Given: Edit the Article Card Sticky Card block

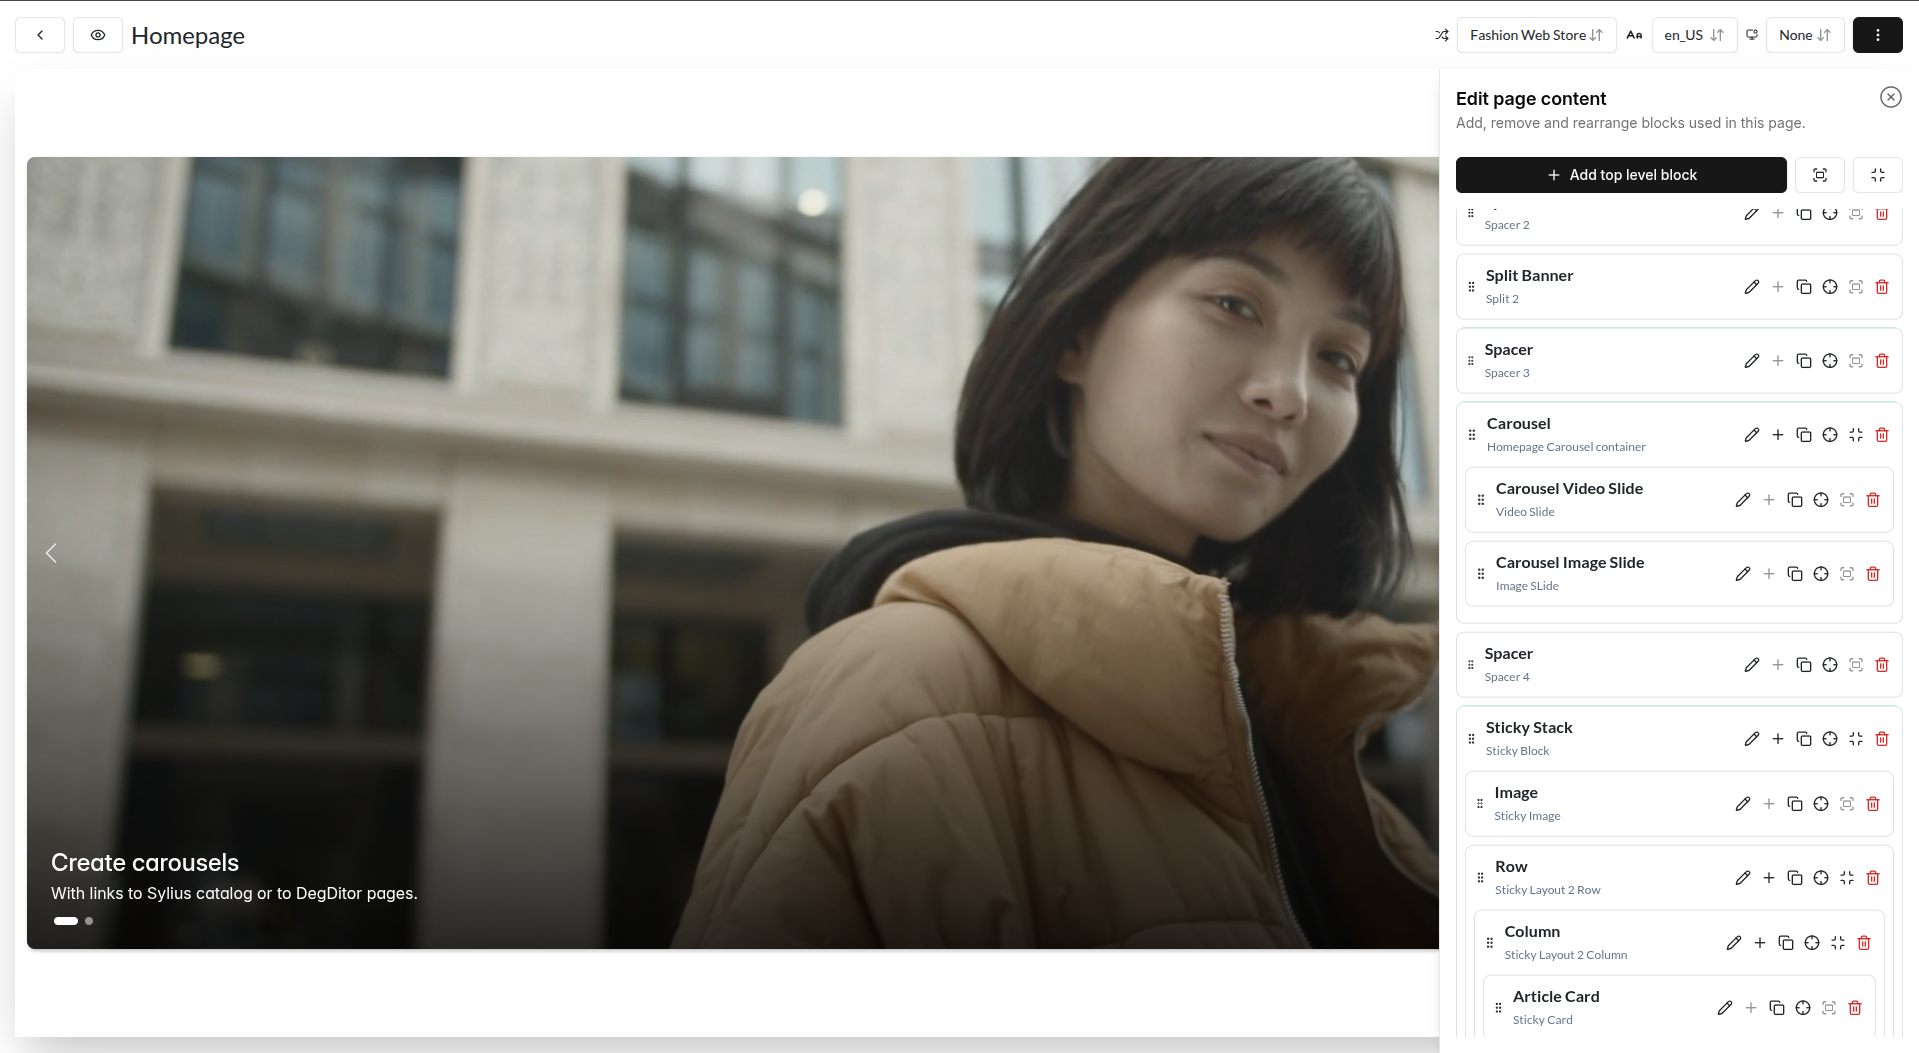Looking at the screenshot, I should 1725,1008.
